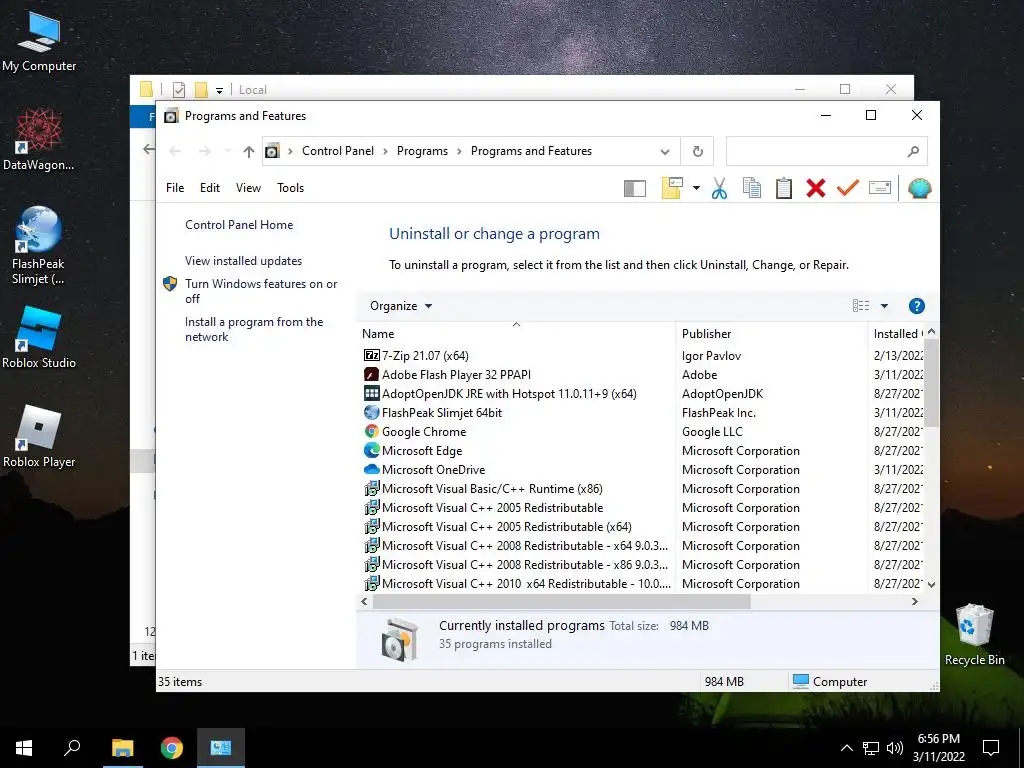Click the vertical scrollbar thumb in program list

click(x=932, y=383)
